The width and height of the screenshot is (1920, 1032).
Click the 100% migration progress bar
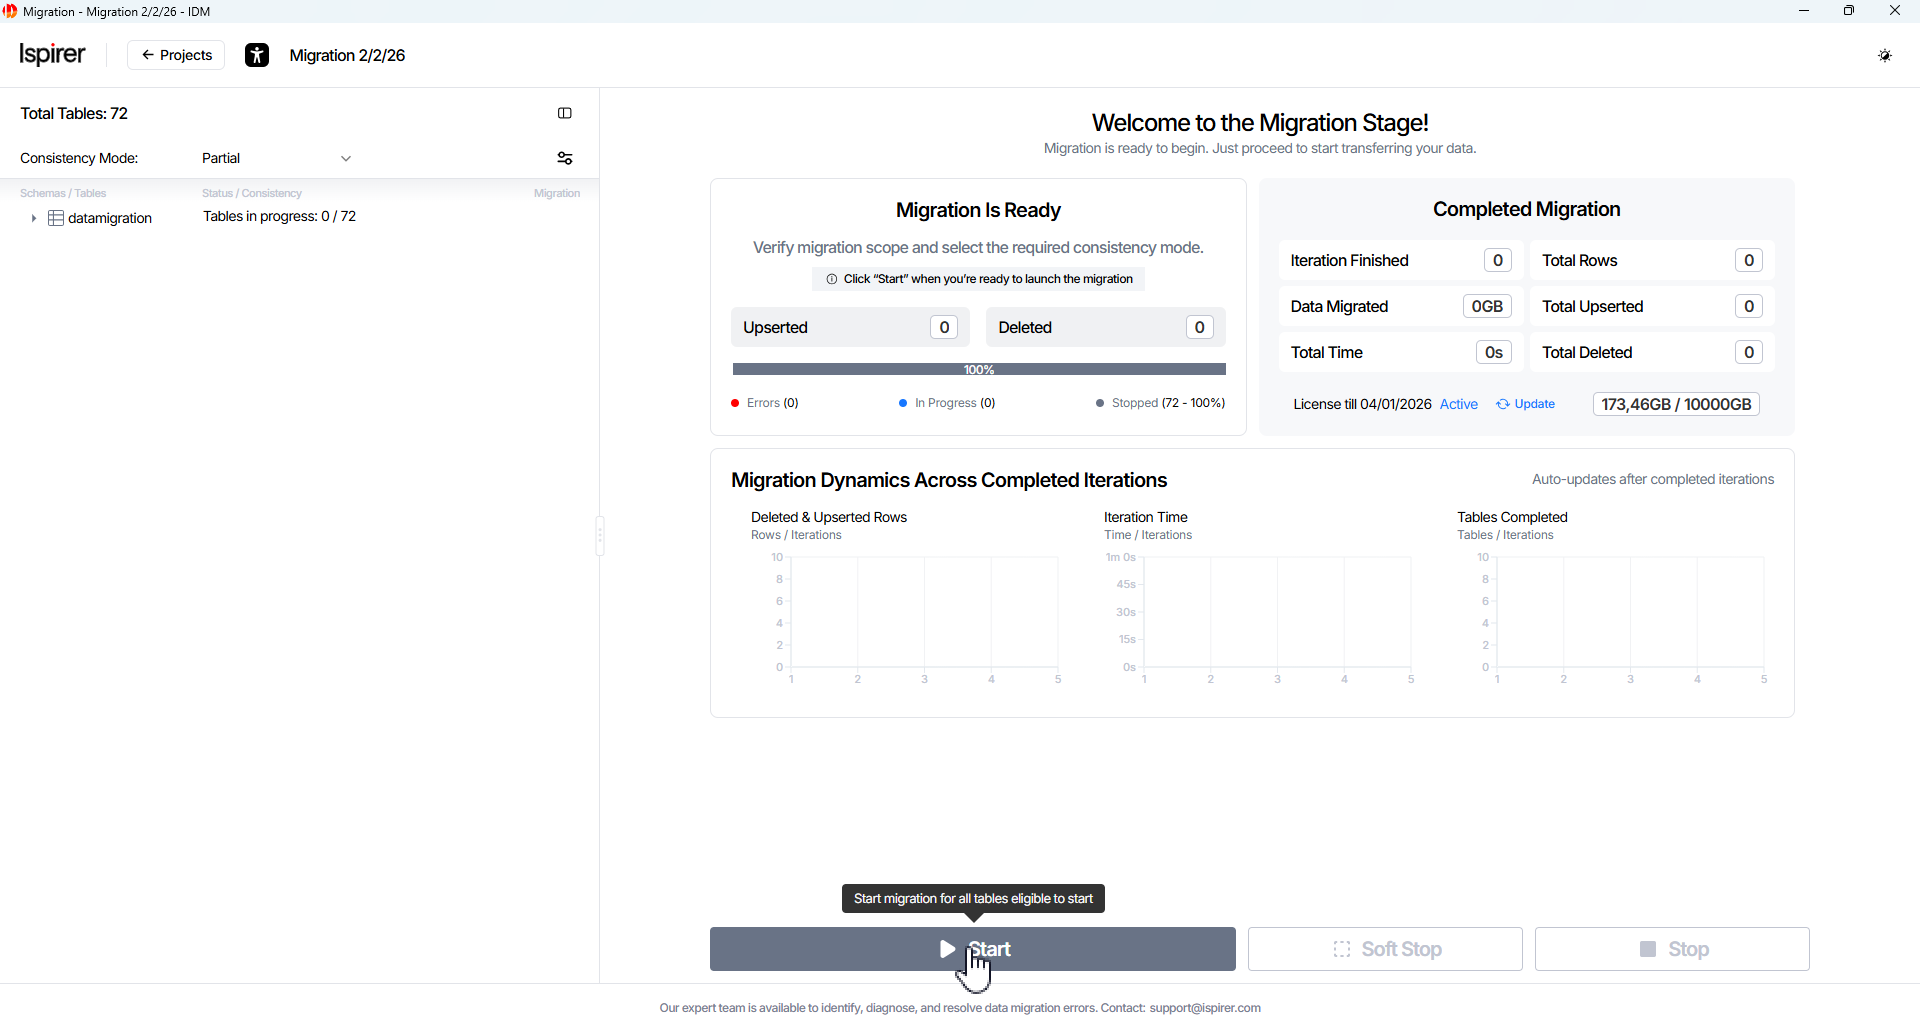coord(978,370)
